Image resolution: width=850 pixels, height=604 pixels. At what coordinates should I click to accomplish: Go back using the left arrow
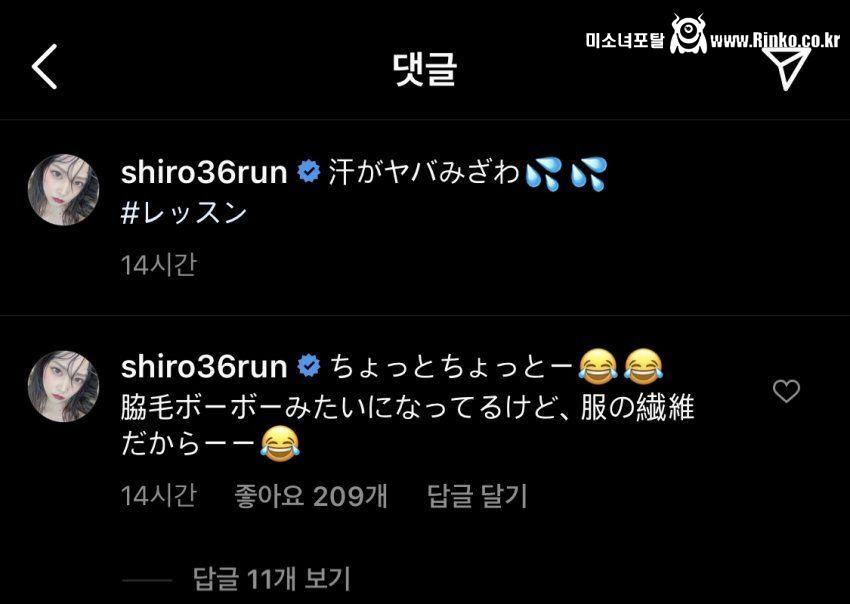[44, 67]
